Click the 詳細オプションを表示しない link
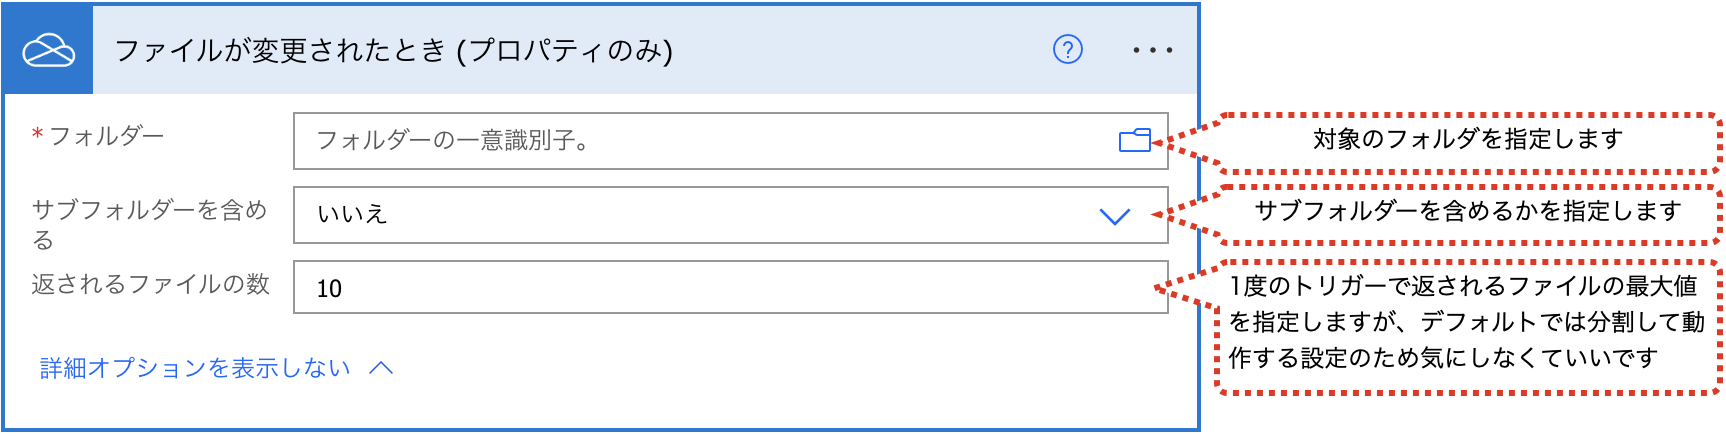Screen dimensions: 1726x436 (195, 368)
